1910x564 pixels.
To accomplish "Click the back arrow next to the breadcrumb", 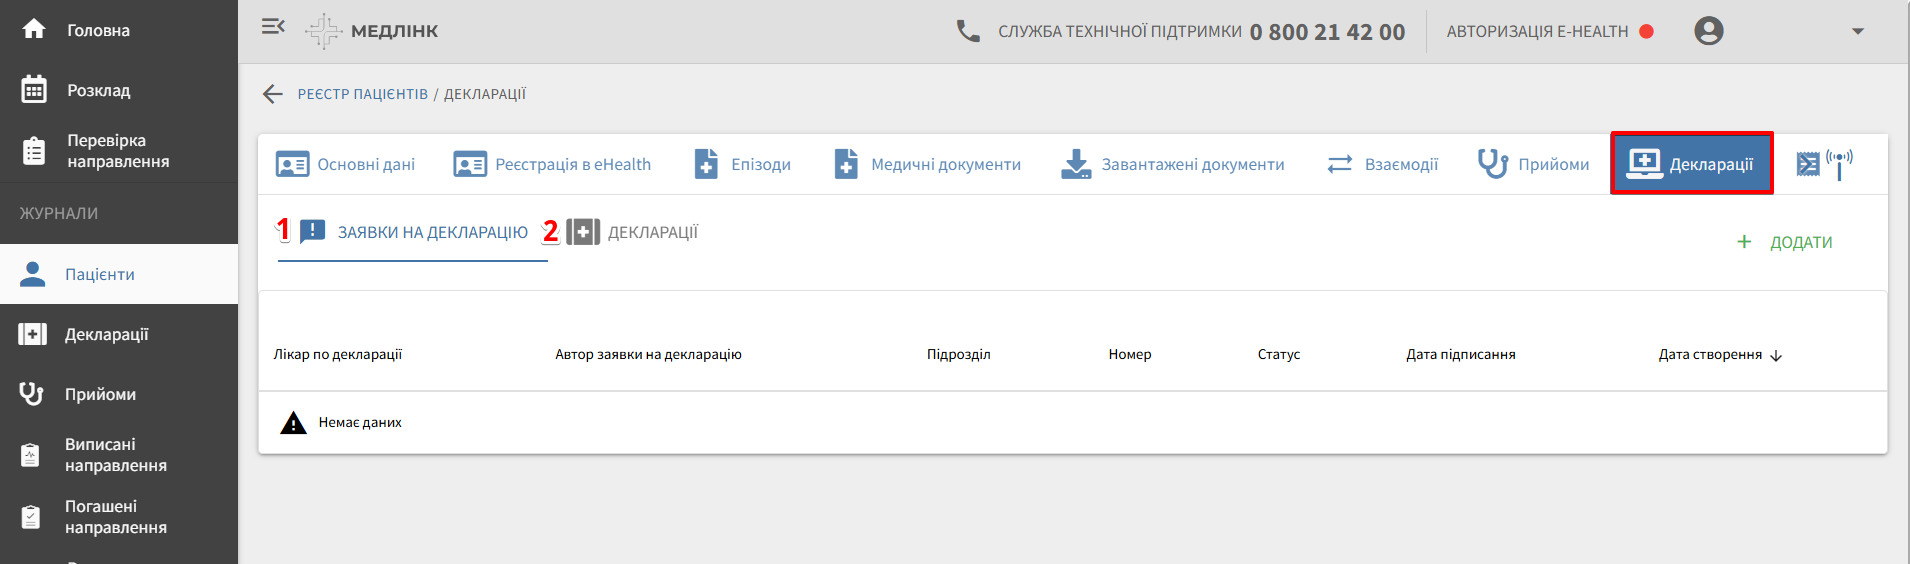I will 272,94.
